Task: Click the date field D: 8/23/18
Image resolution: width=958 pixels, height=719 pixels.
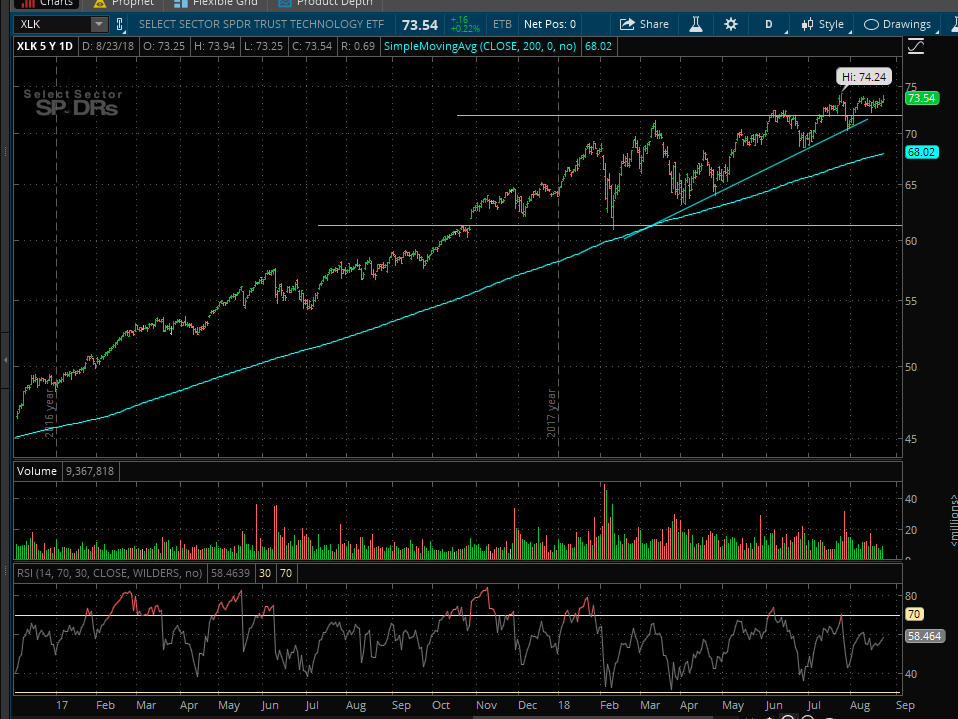Action: (x=108, y=46)
